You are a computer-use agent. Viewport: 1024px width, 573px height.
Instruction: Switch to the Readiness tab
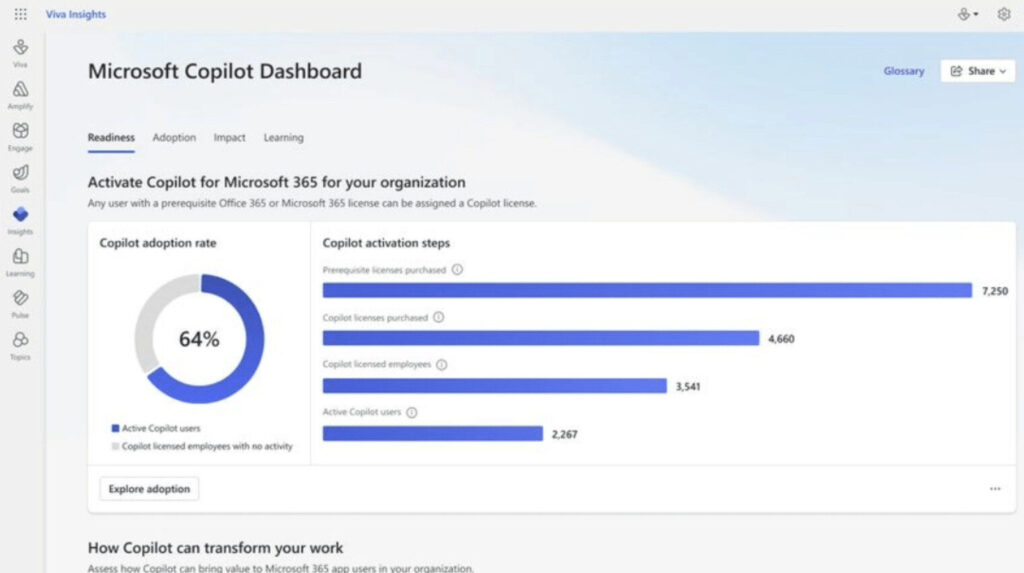pyautogui.click(x=111, y=138)
